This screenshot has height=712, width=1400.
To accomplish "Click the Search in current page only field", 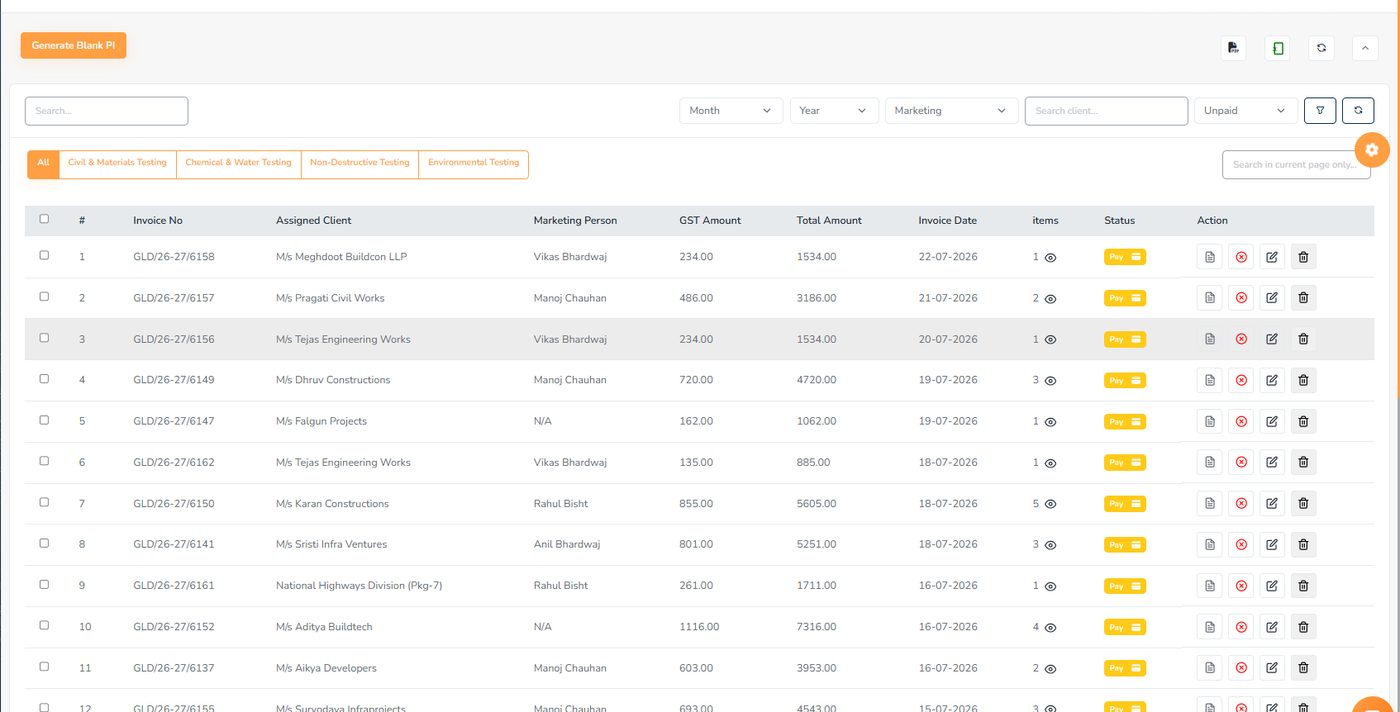I will (x=1296, y=165).
